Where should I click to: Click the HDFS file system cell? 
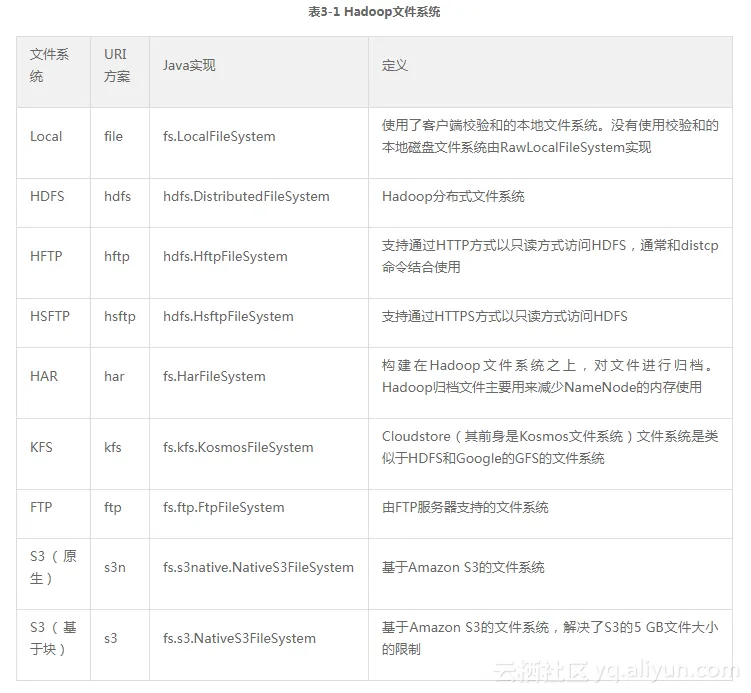pyautogui.click(x=53, y=203)
